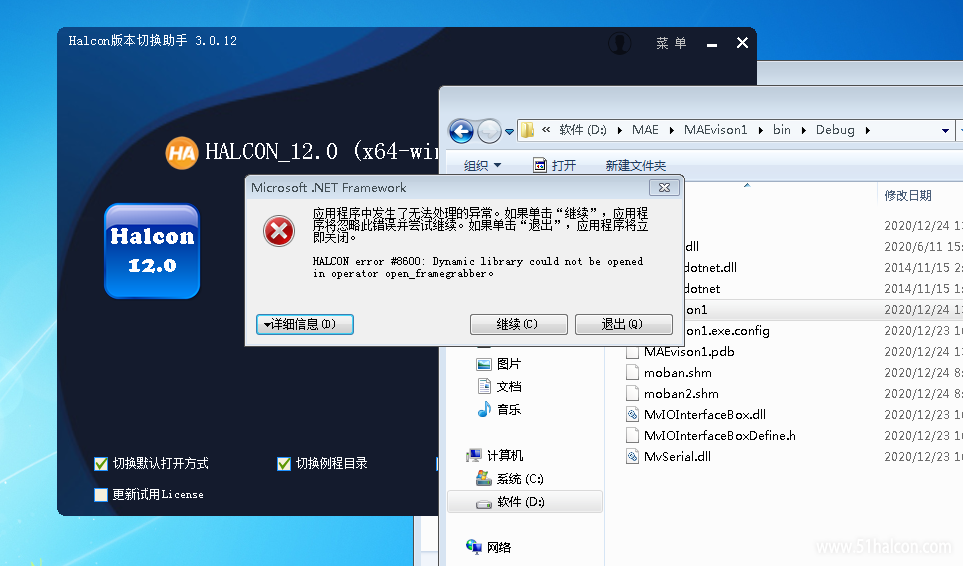Open 音乐 library in navigation pane

pyautogui.click(x=499, y=409)
